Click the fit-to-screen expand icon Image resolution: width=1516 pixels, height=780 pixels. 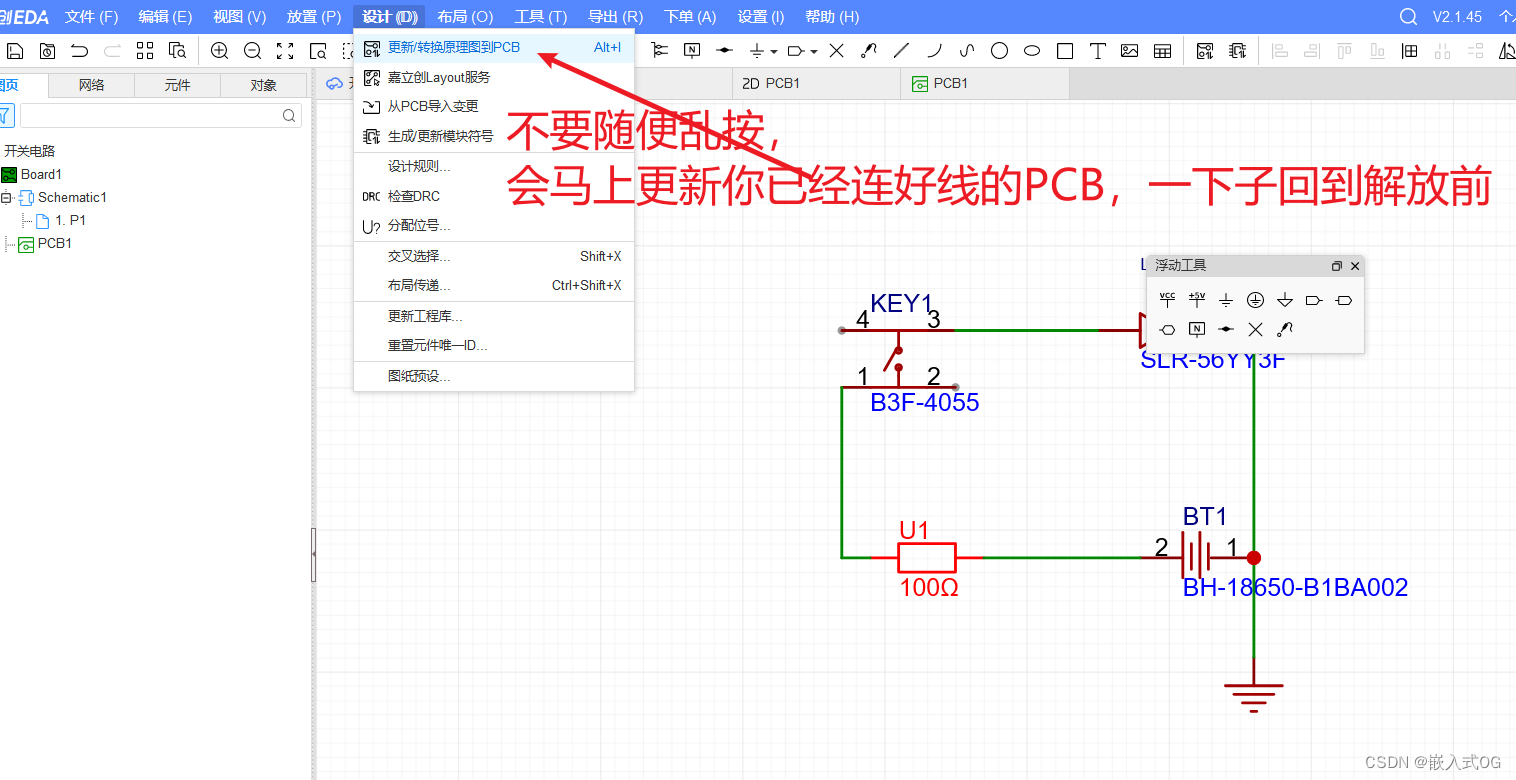(286, 51)
